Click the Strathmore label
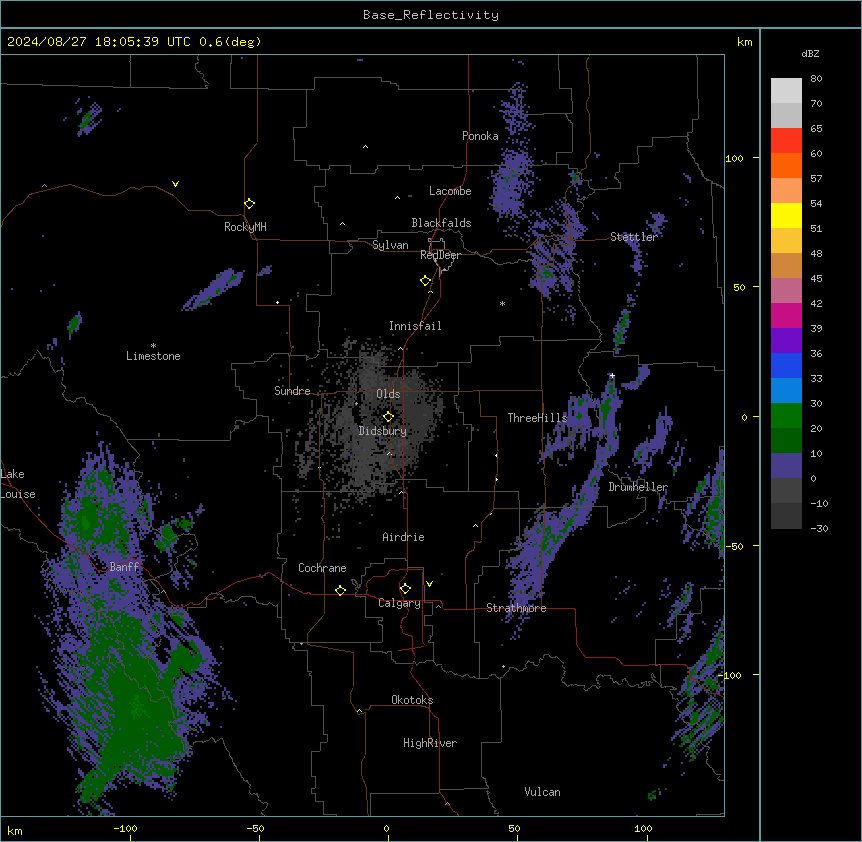862x842 pixels. tap(516, 608)
